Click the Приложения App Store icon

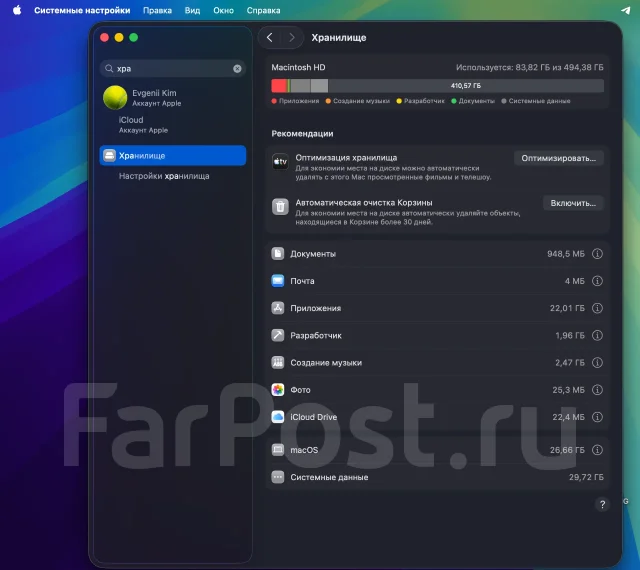pyautogui.click(x=278, y=308)
